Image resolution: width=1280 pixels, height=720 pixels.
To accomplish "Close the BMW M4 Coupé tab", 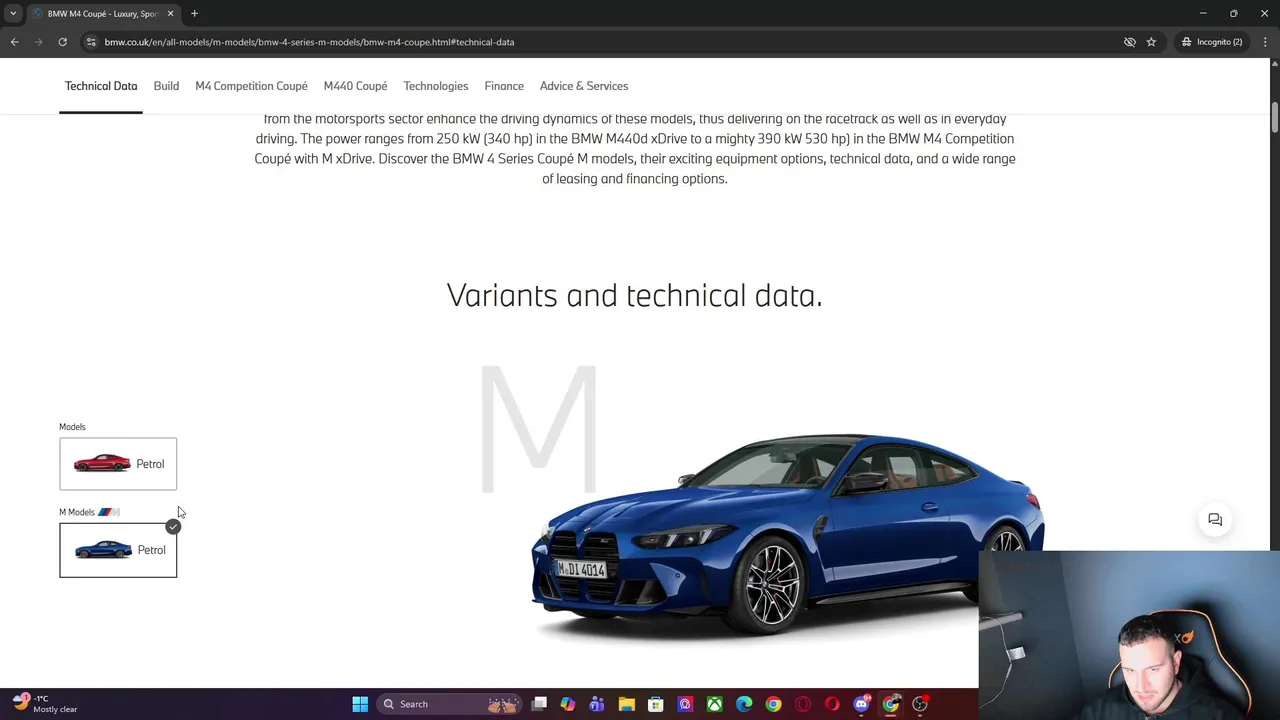I will [x=170, y=14].
